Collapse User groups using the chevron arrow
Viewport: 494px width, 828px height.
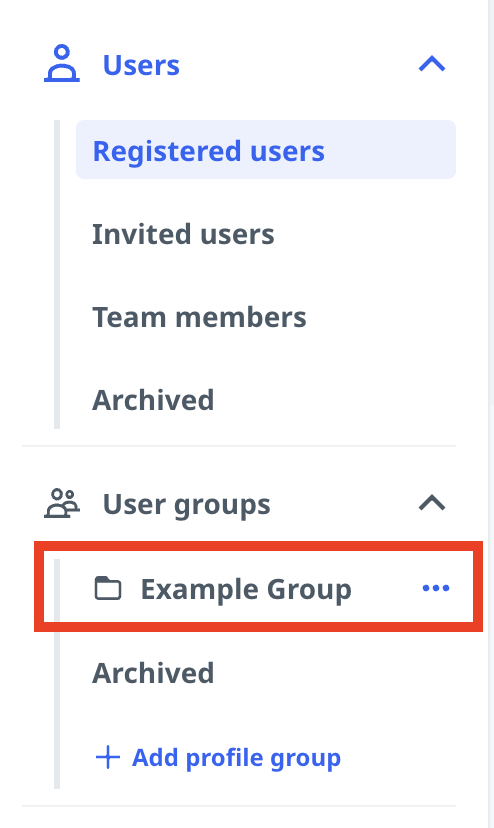432,503
